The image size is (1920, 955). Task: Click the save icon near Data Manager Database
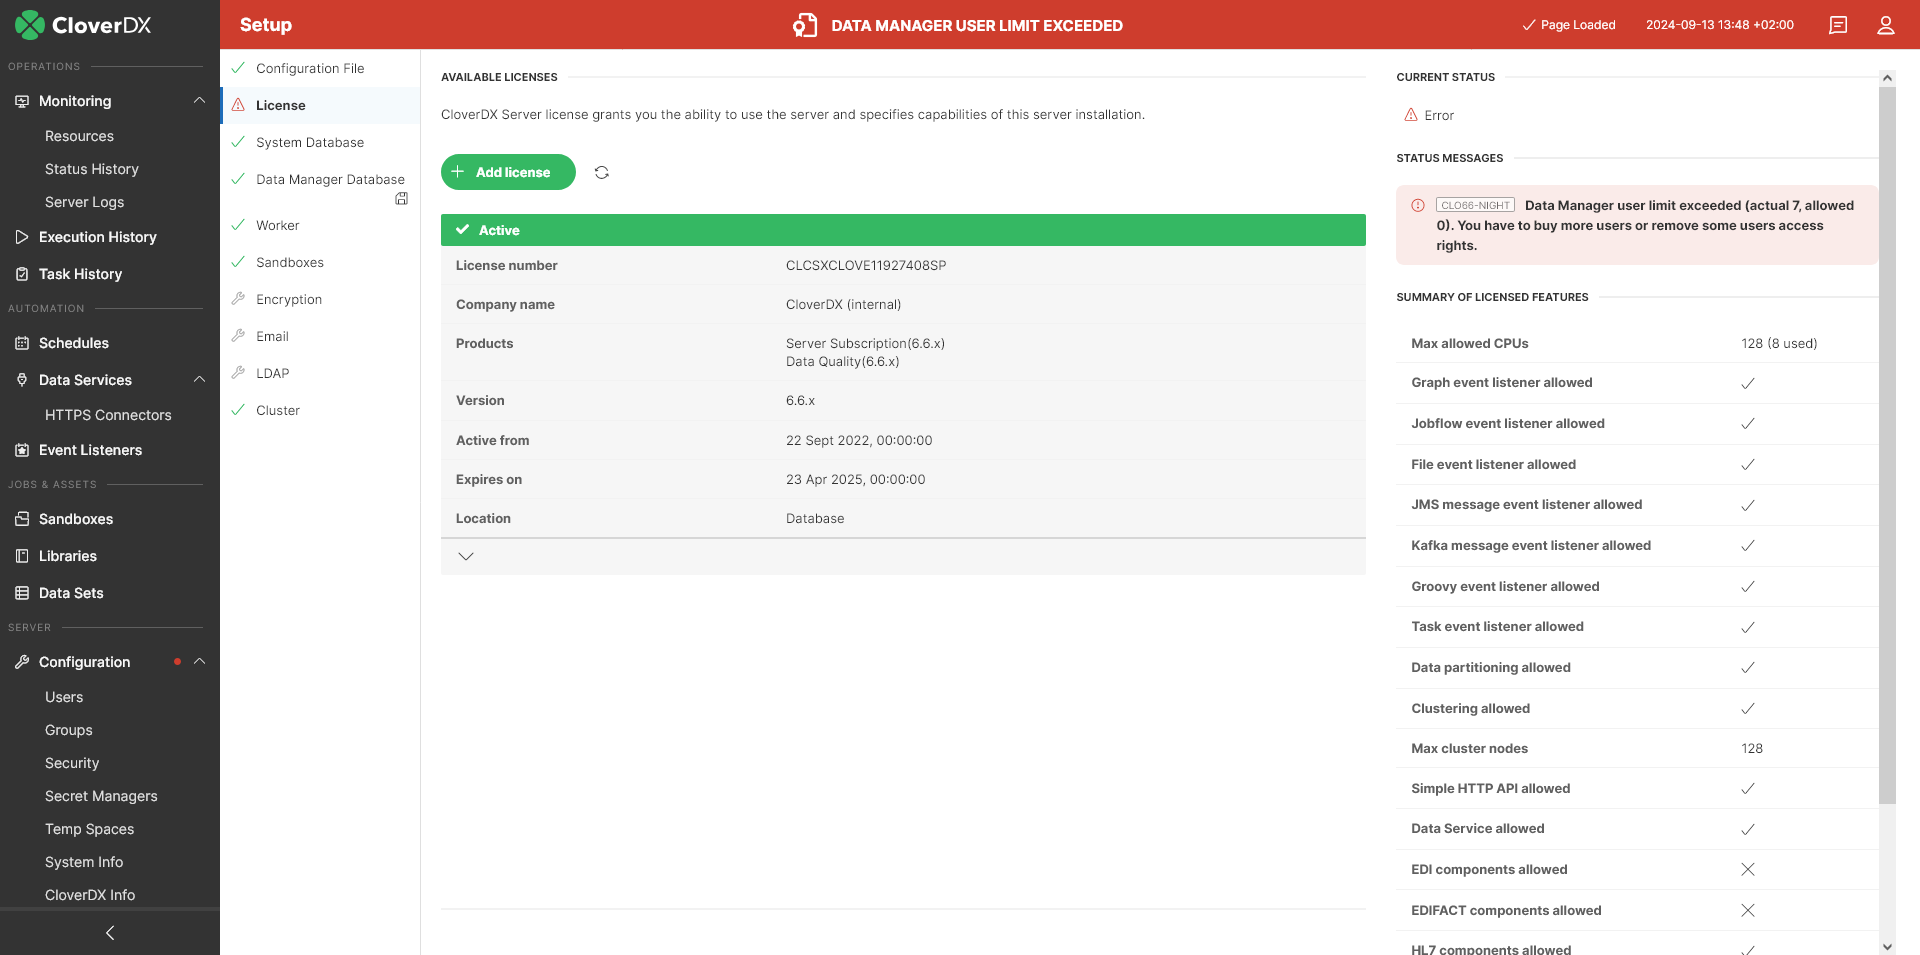tap(401, 198)
